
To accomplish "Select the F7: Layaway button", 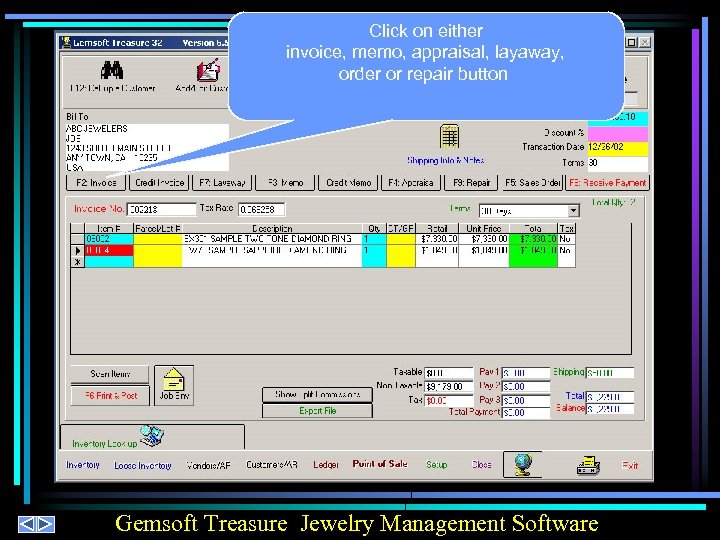I will 222,183.
